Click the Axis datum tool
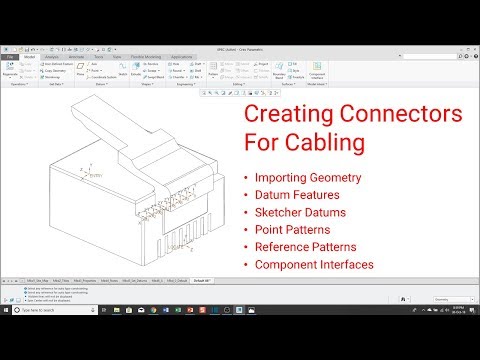The width and height of the screenshot is (480, 360). [92, 64]
